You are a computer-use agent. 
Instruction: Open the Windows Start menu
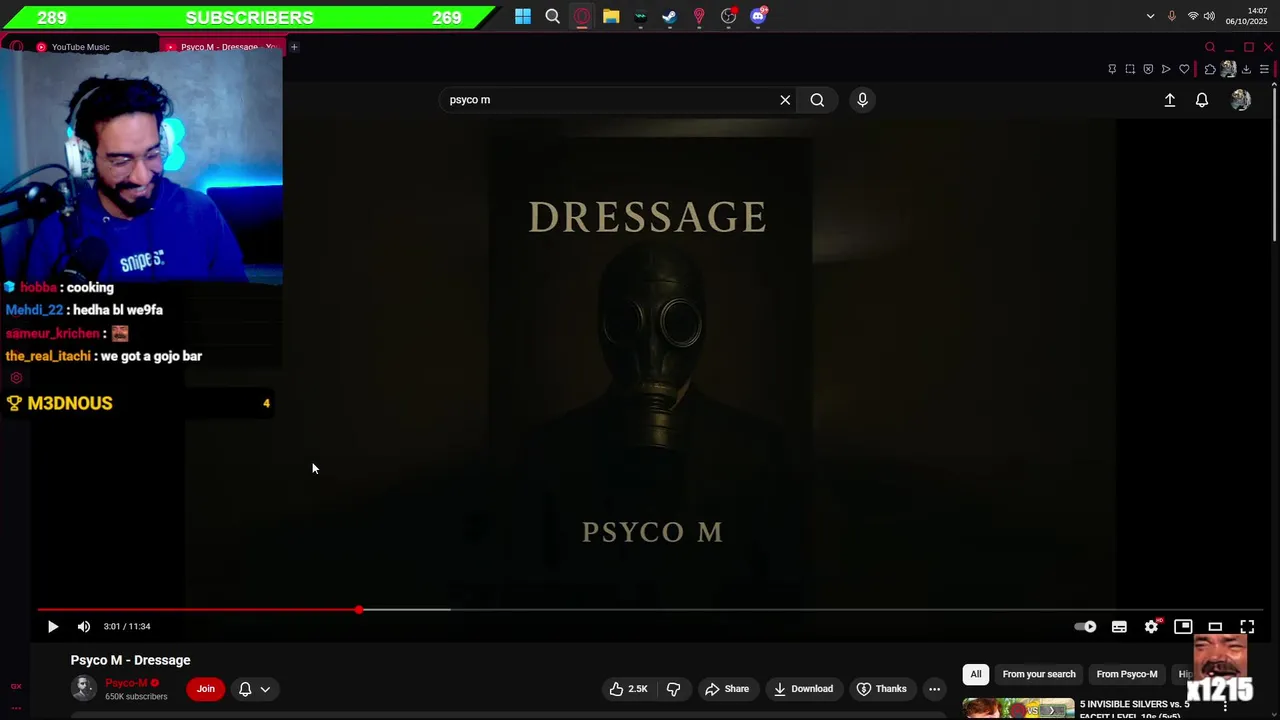[x=523, y=16]
